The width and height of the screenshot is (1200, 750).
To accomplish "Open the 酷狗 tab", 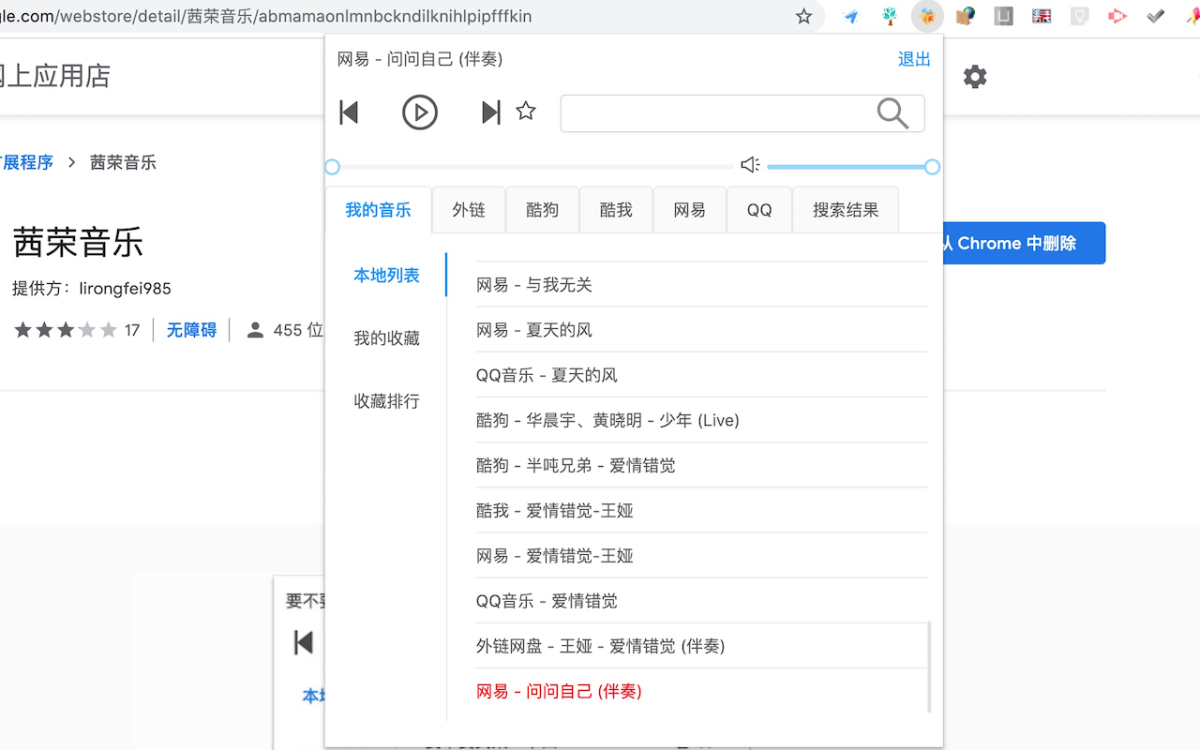I will coord(542,210).
